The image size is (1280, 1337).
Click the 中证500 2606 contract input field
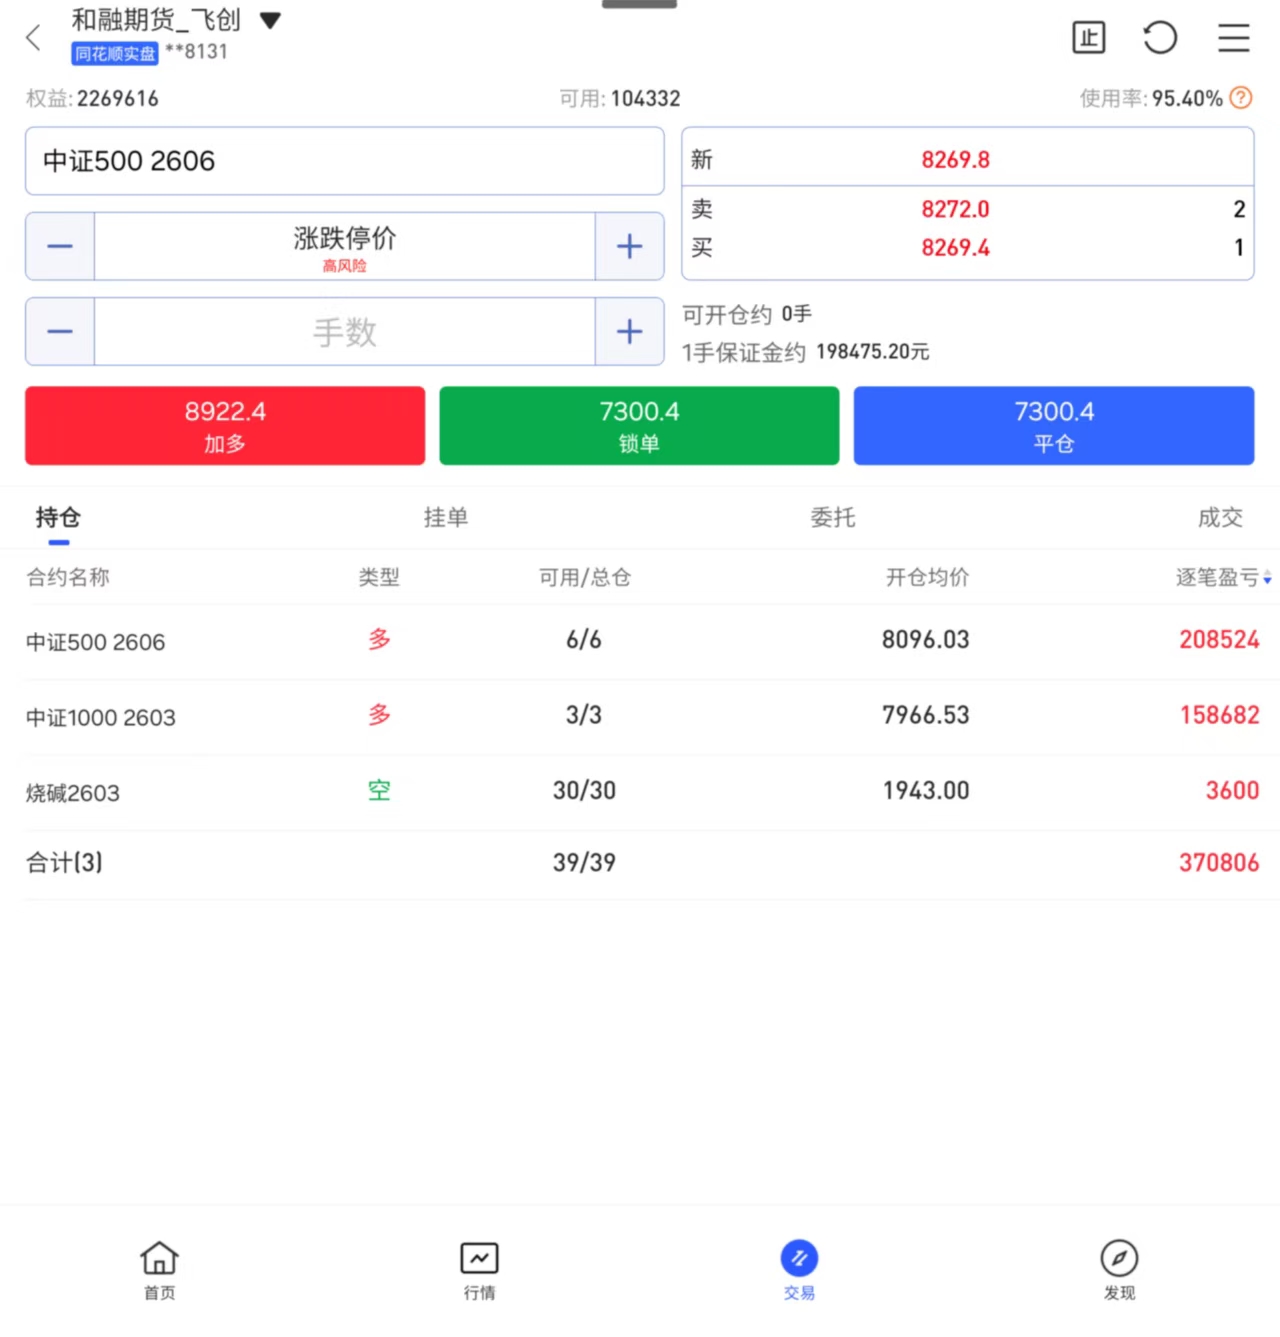pos(344,161)
